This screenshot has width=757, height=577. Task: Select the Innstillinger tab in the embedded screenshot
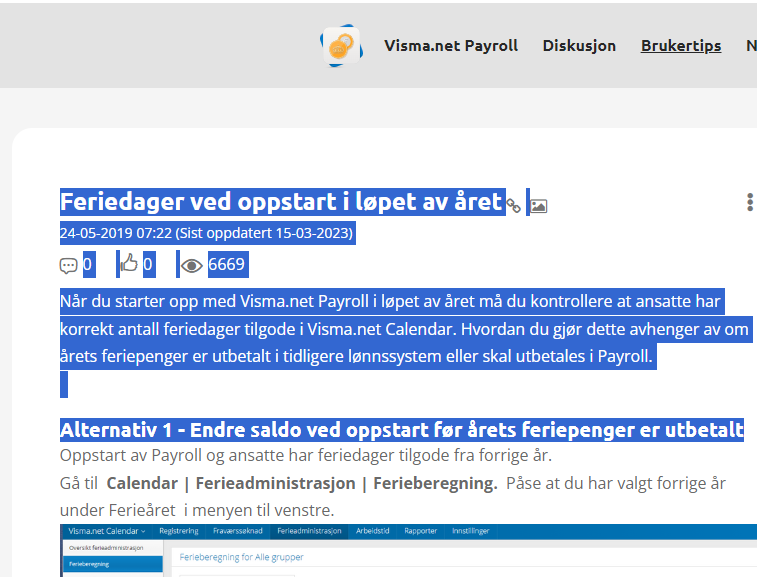point(471,531)
